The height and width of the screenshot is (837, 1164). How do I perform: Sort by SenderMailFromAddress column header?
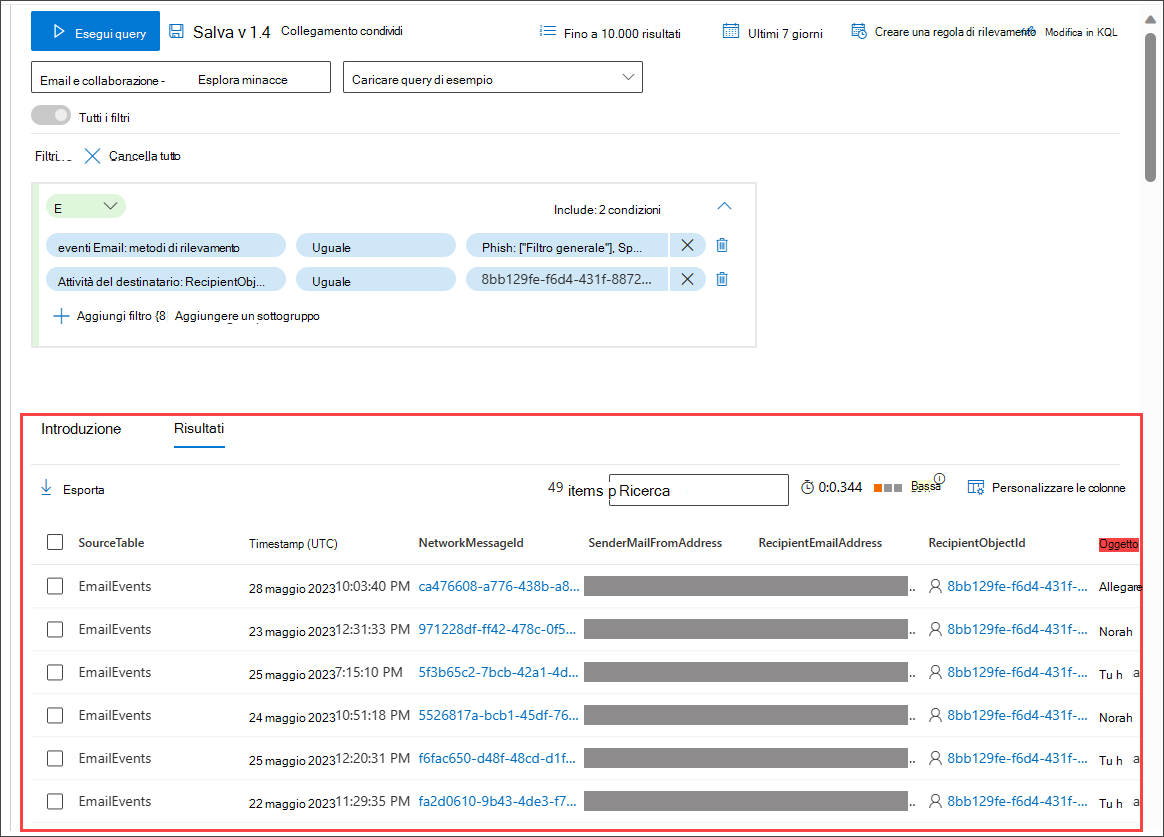[655, 543]
